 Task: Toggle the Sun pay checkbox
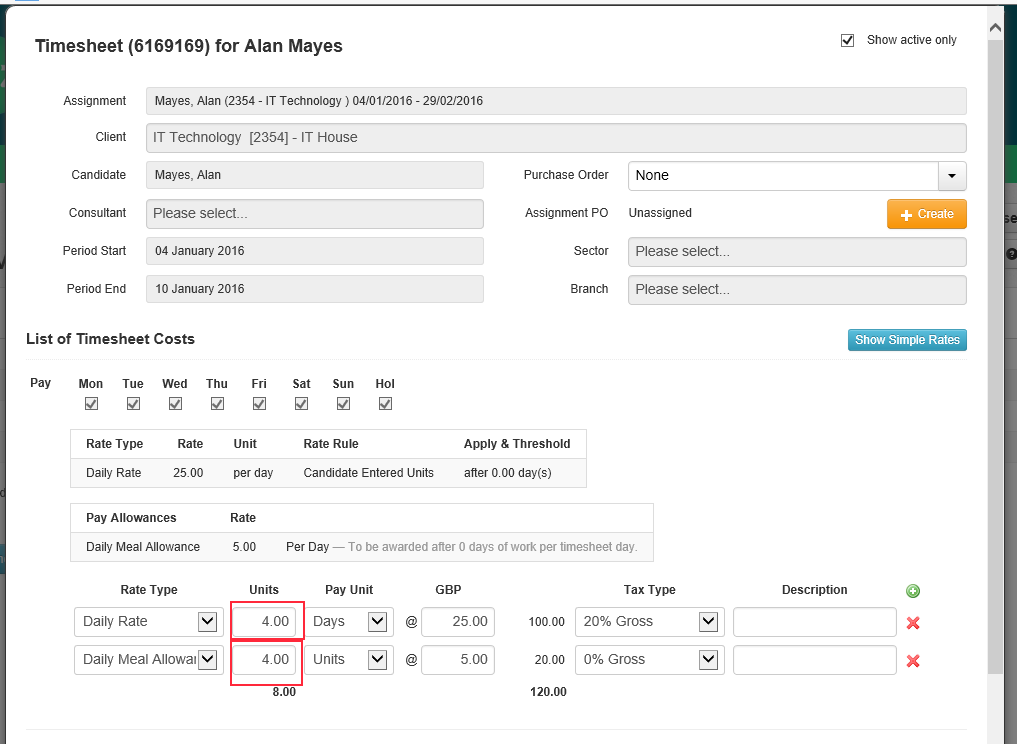coord(343,404)
